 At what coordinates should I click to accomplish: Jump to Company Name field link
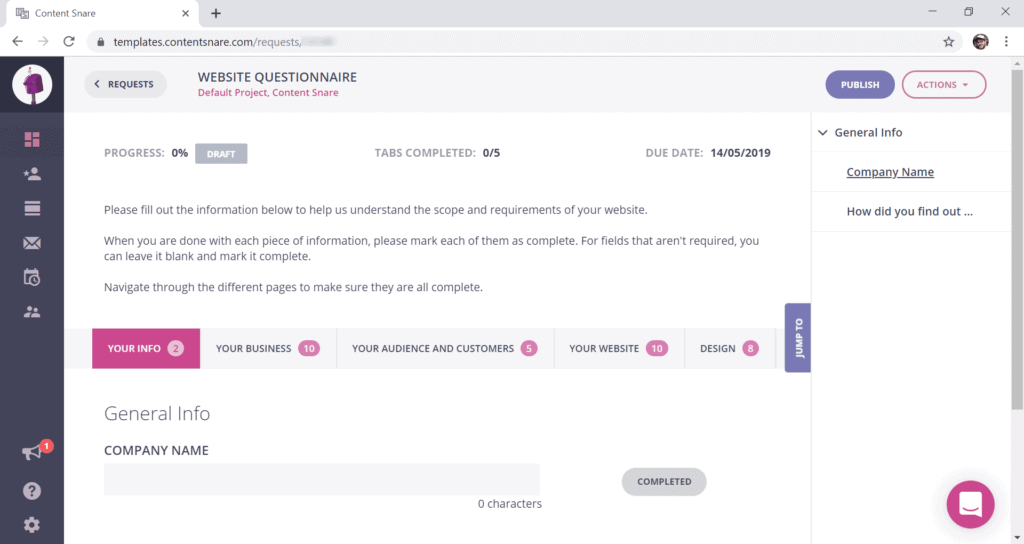coord(890,172)
